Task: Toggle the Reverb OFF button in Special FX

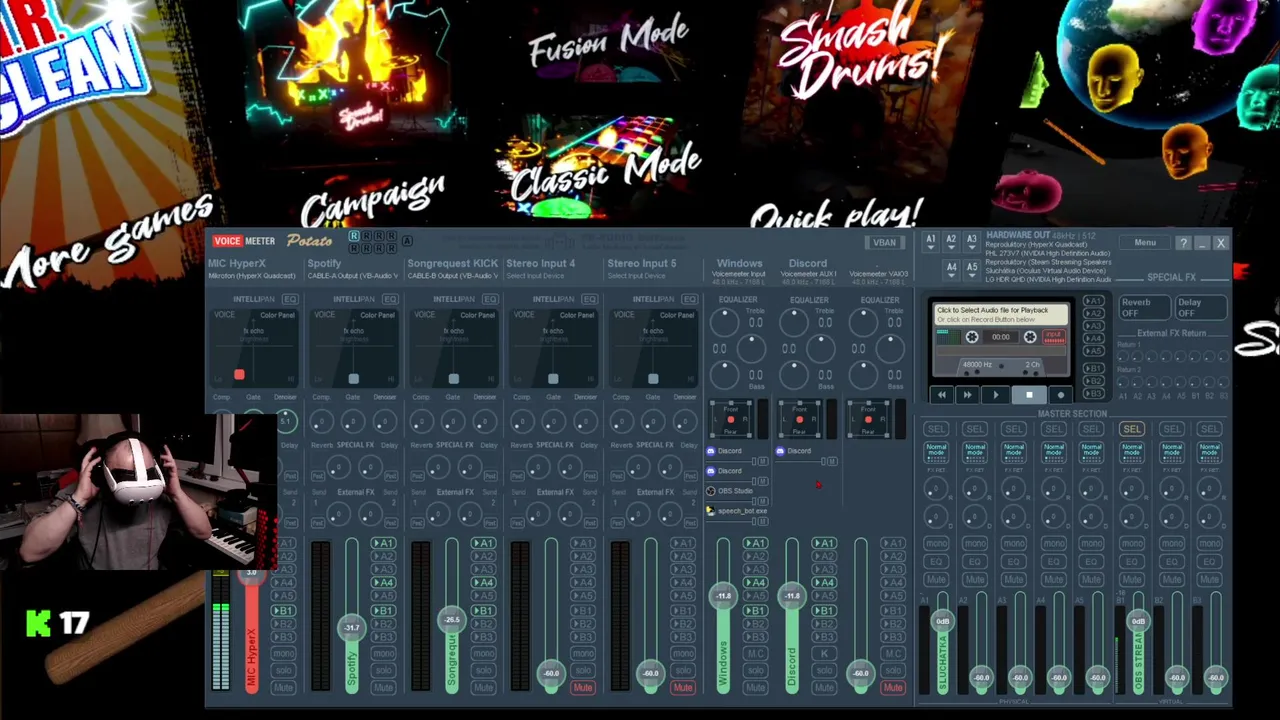Action: coord(1143,307)
